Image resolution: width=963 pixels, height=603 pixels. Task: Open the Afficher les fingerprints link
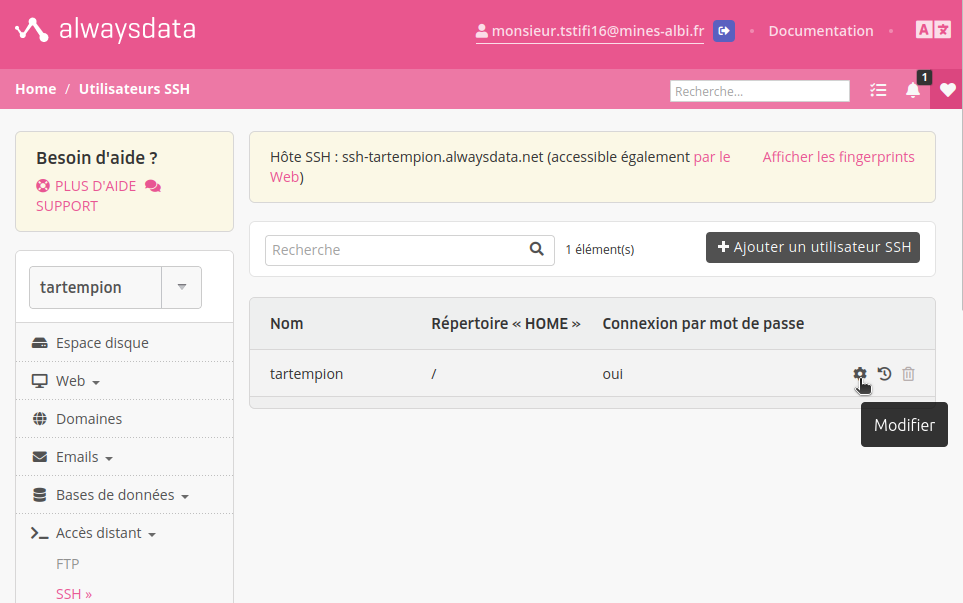838,157
